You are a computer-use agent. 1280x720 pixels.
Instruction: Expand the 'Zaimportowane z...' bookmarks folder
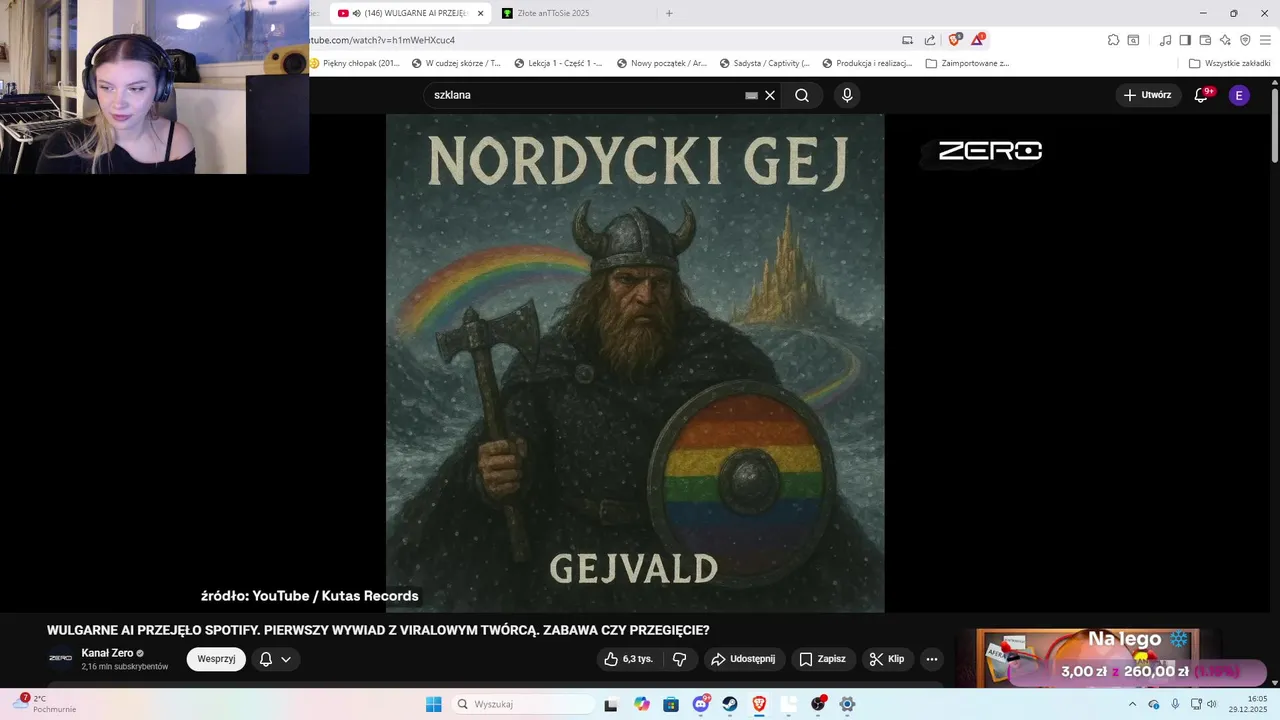(x=968, y=63)
